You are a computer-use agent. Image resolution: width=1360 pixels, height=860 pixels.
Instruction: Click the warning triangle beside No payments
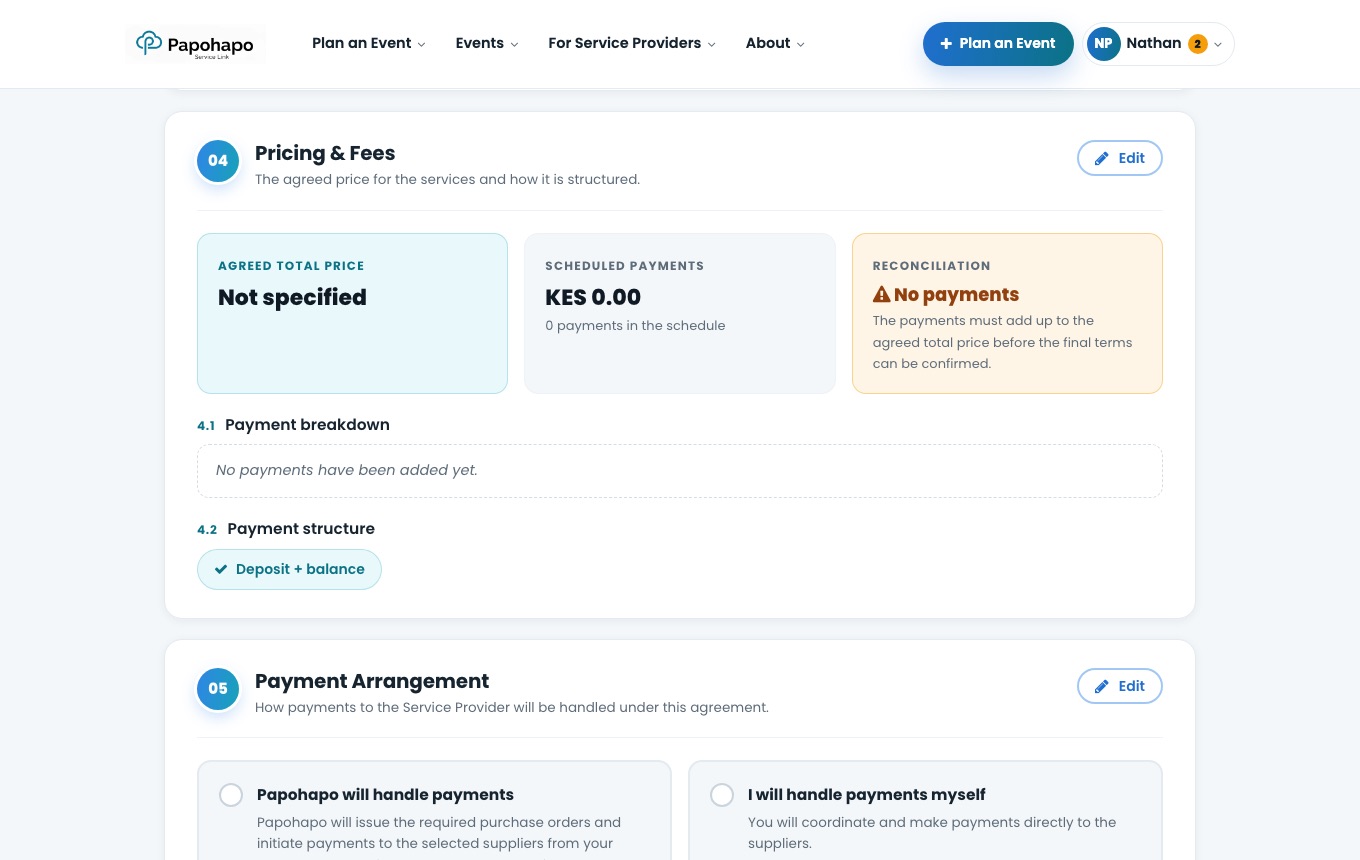click(881, 295)
